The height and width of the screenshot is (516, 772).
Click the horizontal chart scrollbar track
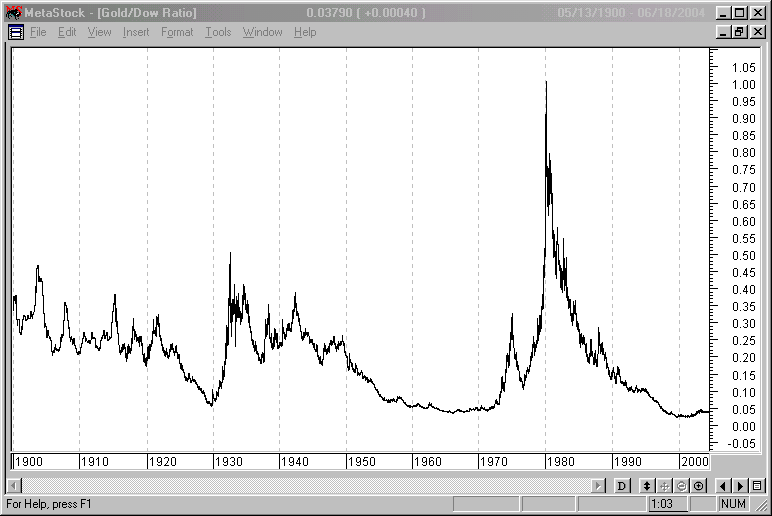306,486
